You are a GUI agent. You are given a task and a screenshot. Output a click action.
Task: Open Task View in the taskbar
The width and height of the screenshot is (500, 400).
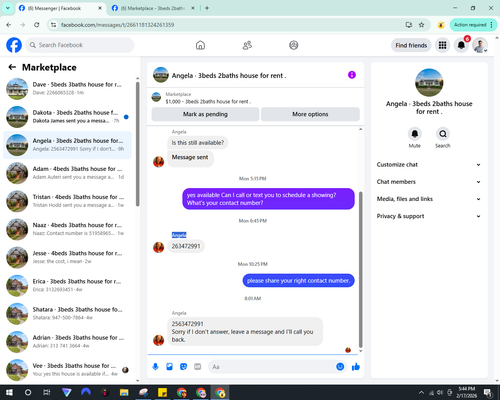(47, 392)
